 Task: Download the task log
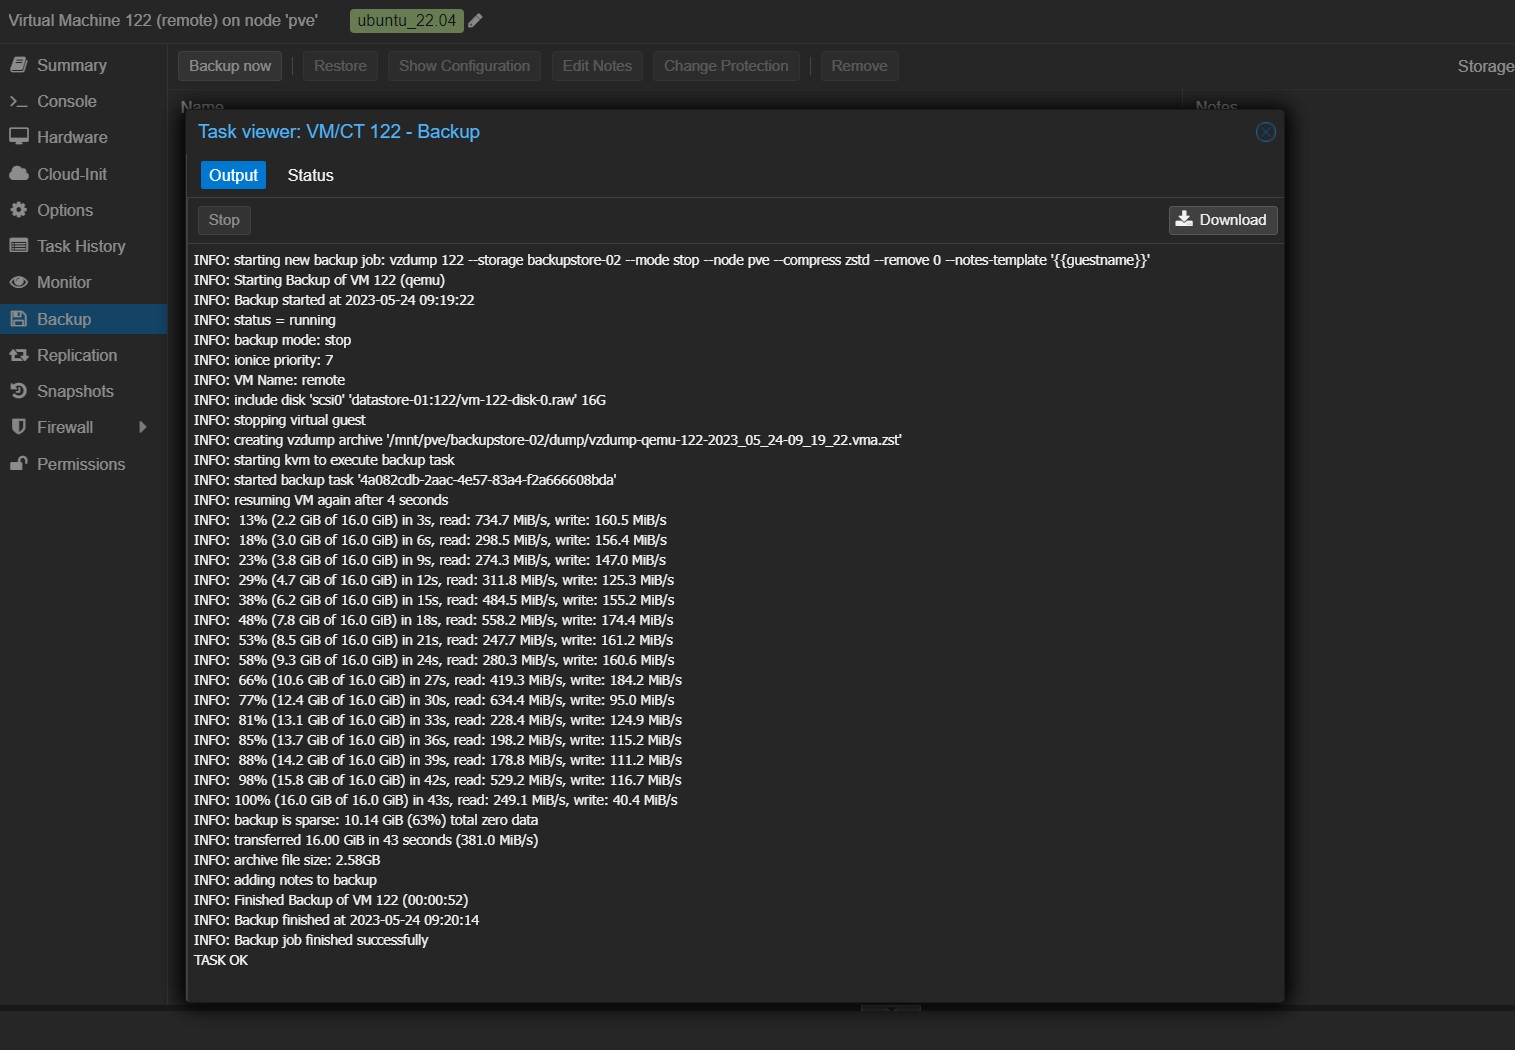1222,220
